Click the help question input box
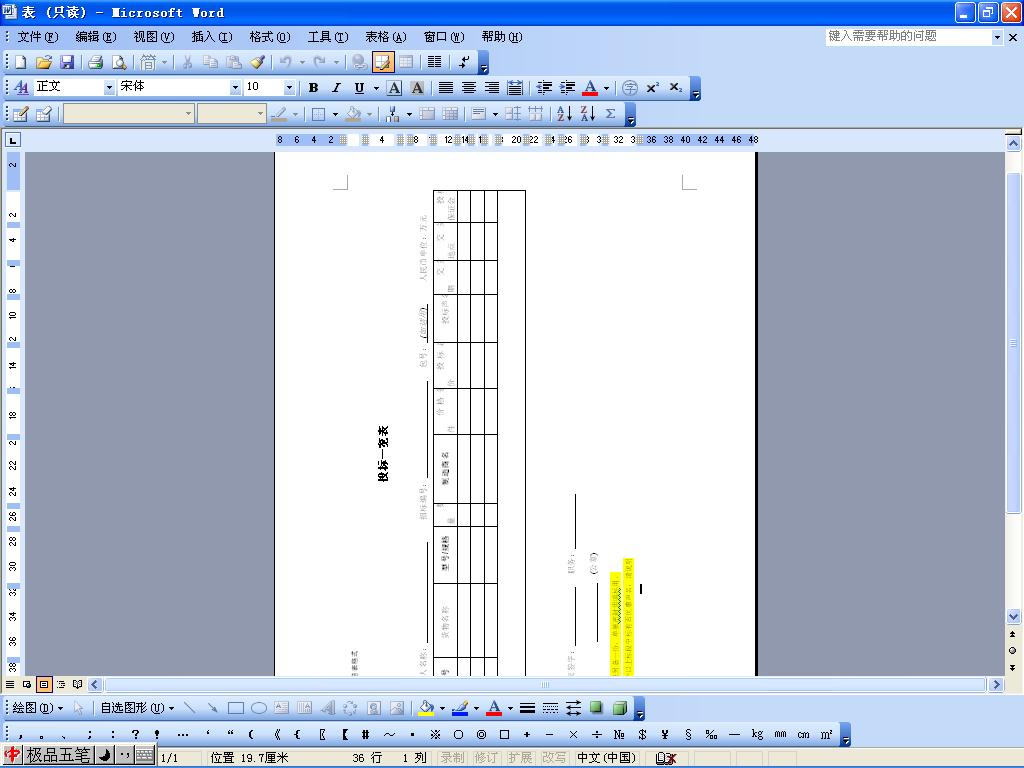The height and width of the screenshot is (768, 1024). (x=908, y=37)
